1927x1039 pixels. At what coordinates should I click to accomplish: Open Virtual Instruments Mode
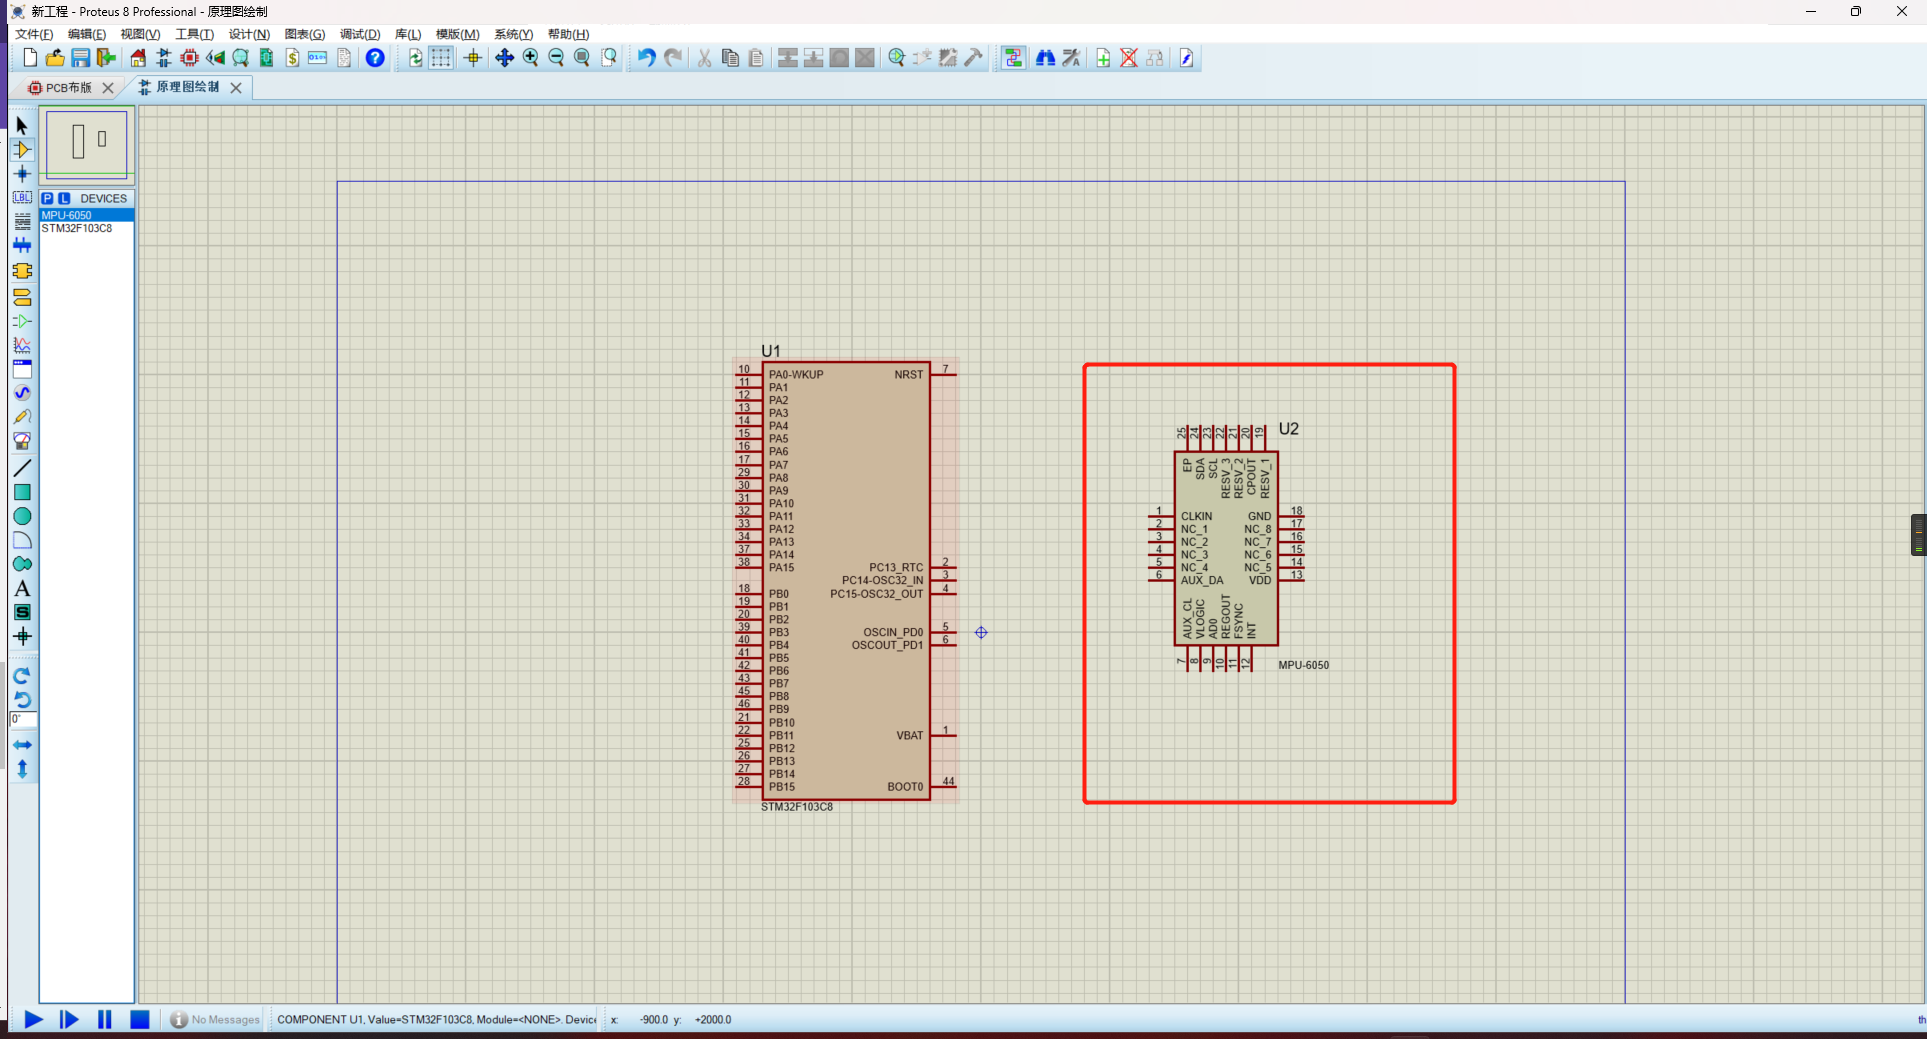(x=22, y=441)
